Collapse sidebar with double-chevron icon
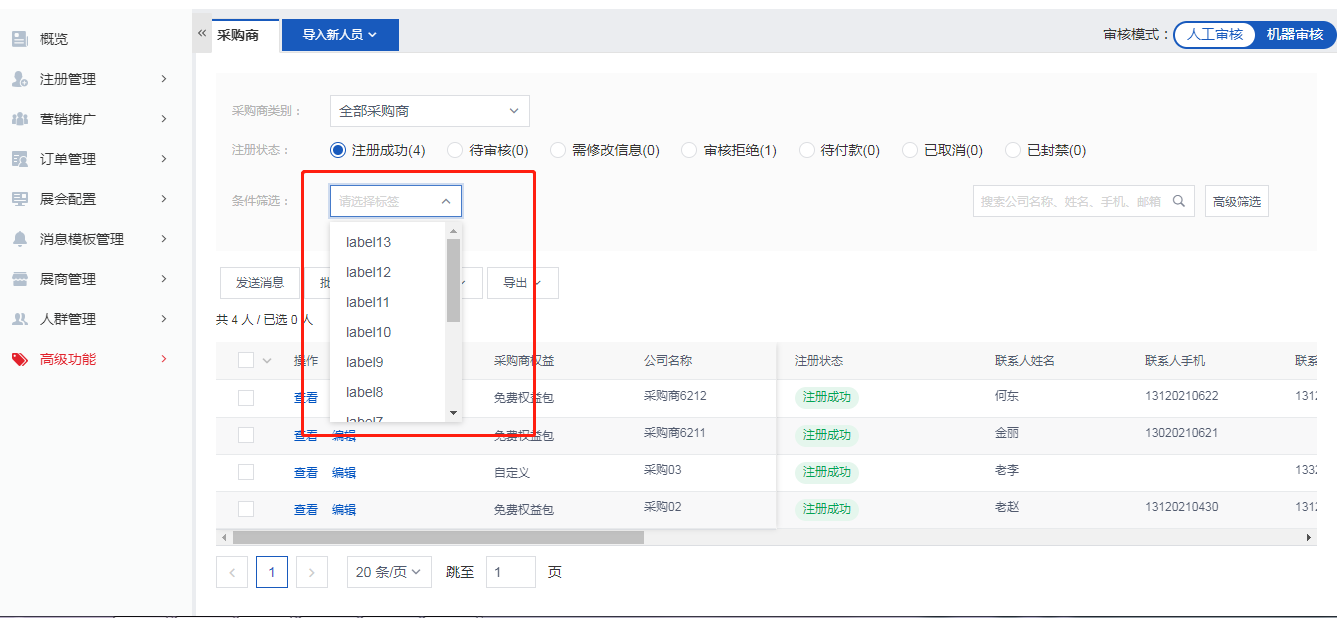 pyautogui.click(x=202, y=33)
